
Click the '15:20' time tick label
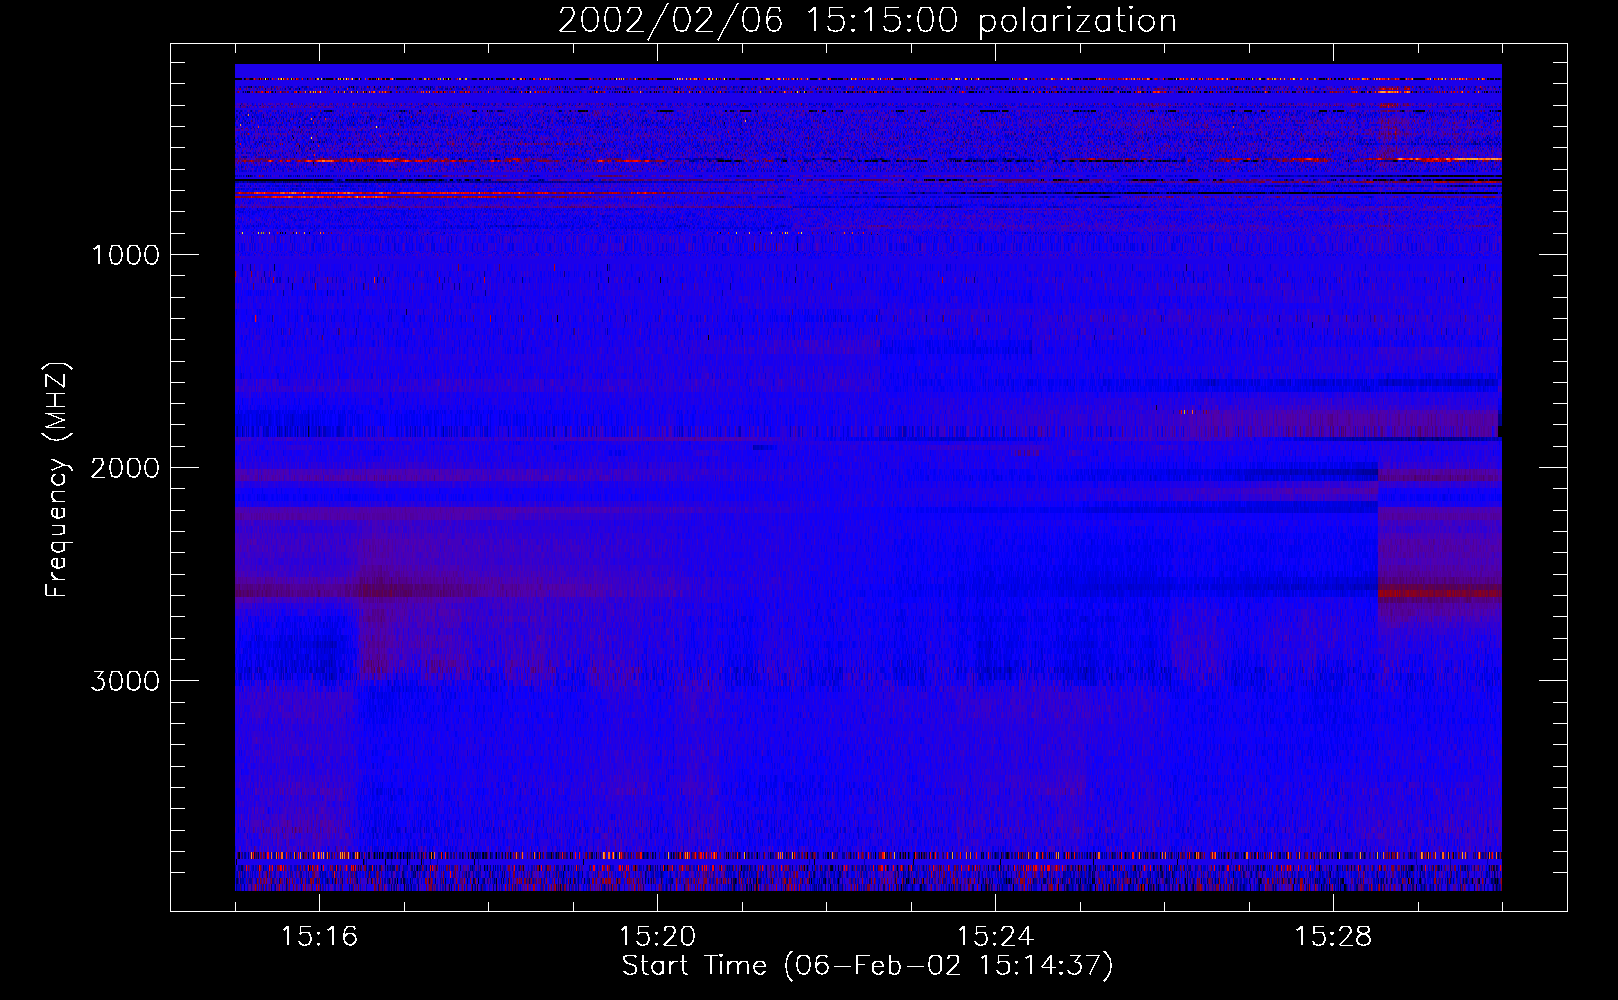click(657, 937)
